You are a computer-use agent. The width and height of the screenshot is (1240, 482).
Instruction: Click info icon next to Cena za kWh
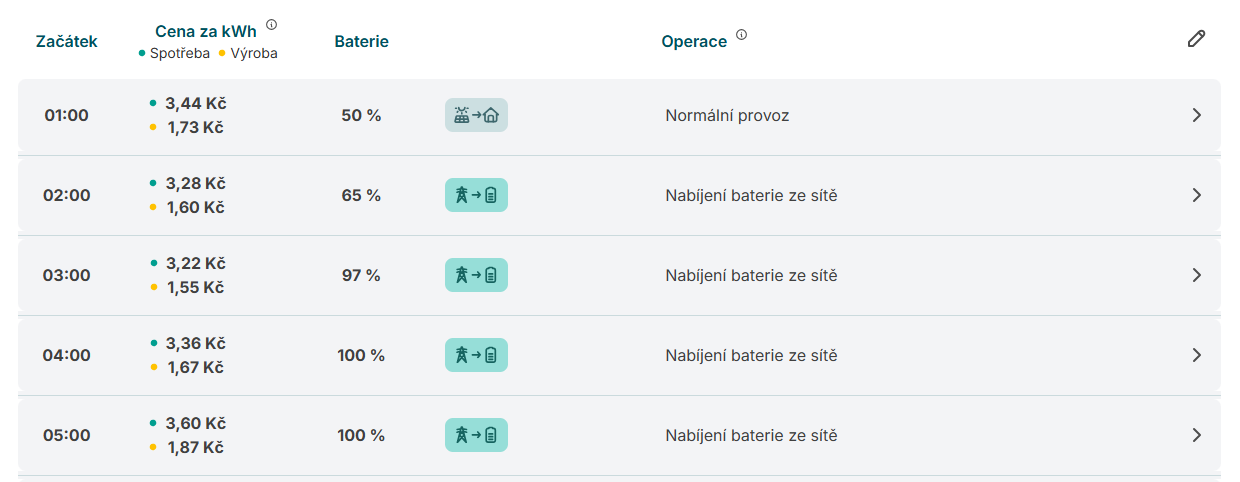(272, 25)
